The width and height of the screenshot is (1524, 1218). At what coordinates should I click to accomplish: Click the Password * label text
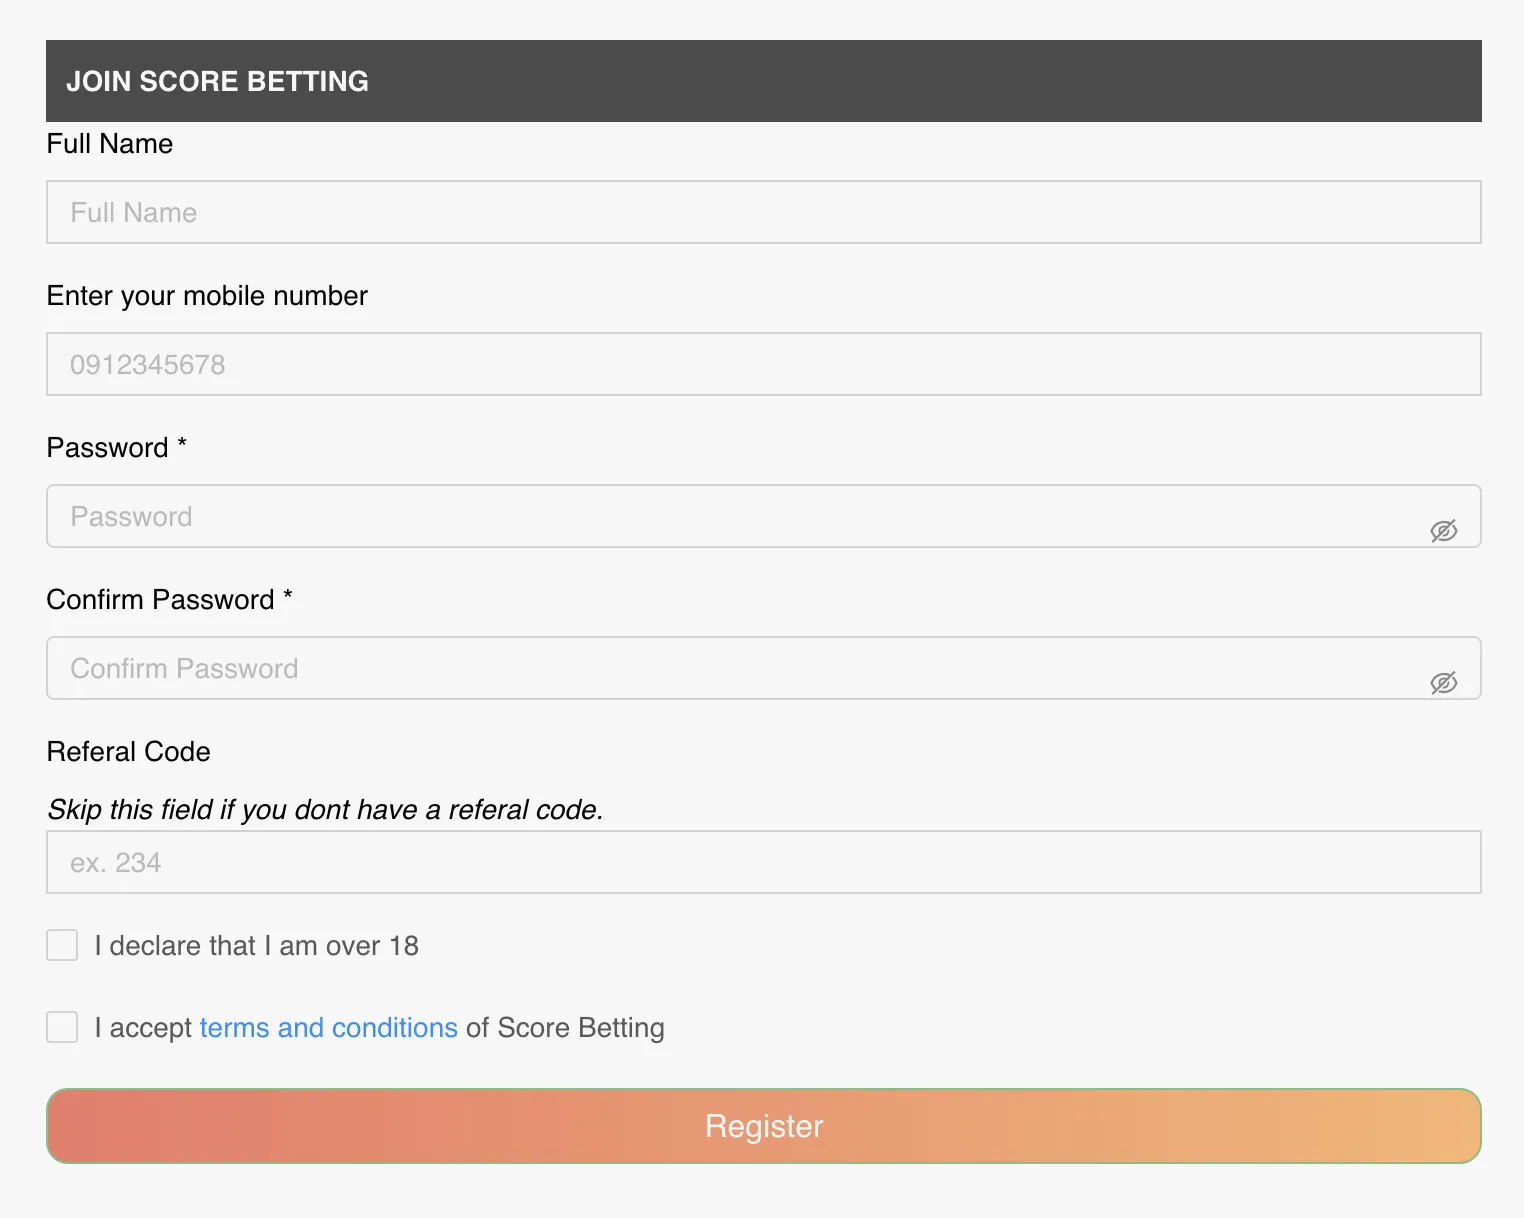(x=117, y=448)
